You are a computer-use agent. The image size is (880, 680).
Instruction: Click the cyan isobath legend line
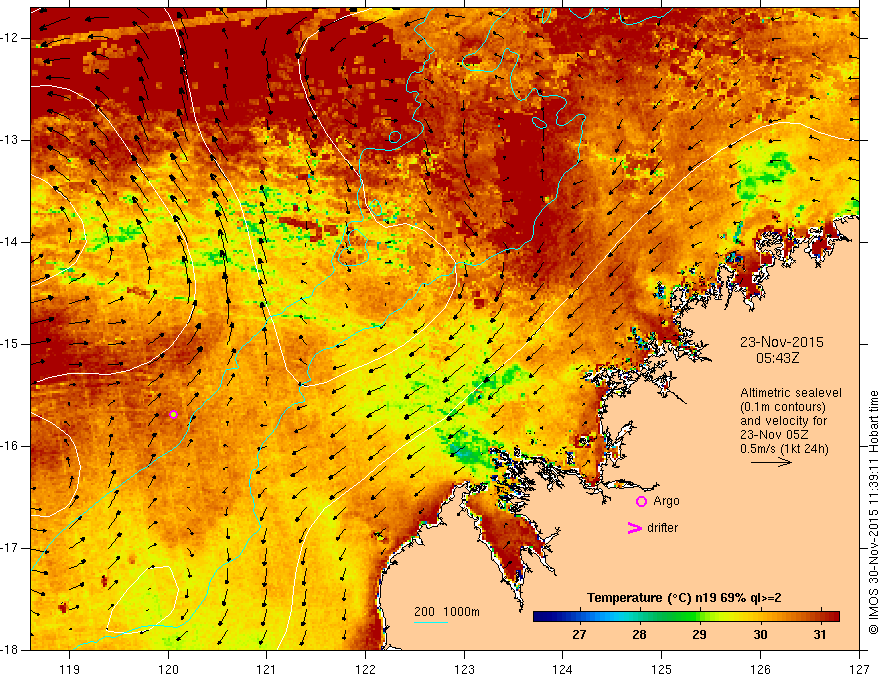pos(430,622)
